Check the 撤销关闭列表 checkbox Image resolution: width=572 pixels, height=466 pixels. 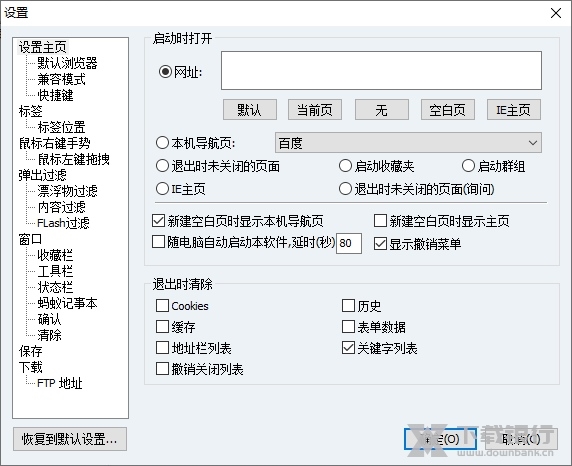pos(162,369)
